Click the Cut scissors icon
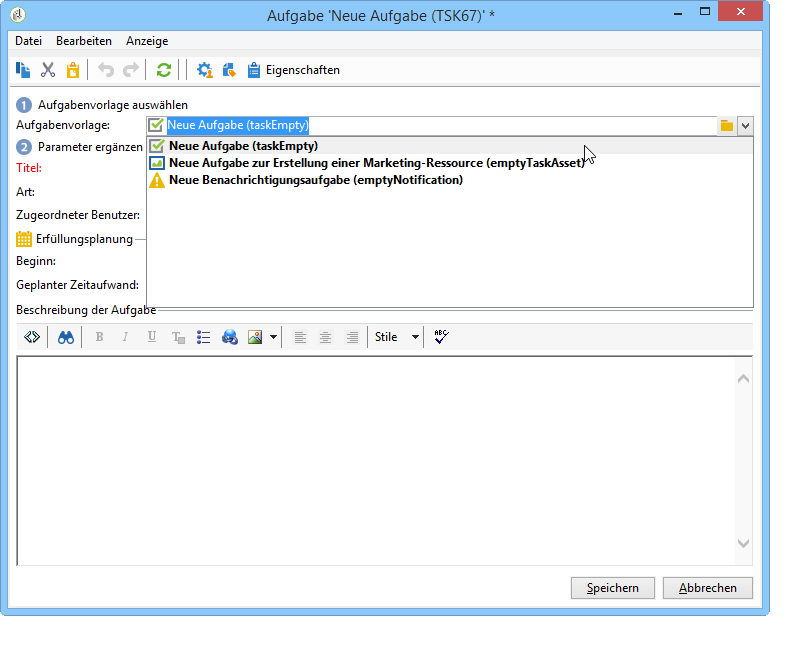The width and height of the screenshot is (804, 651). tap(48, 70)
